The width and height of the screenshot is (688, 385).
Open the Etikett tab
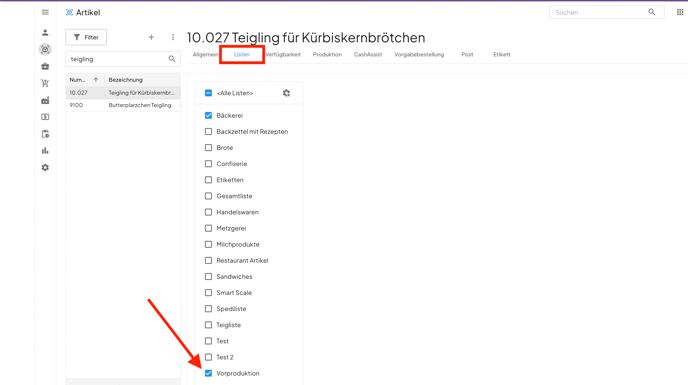[502, 54]
